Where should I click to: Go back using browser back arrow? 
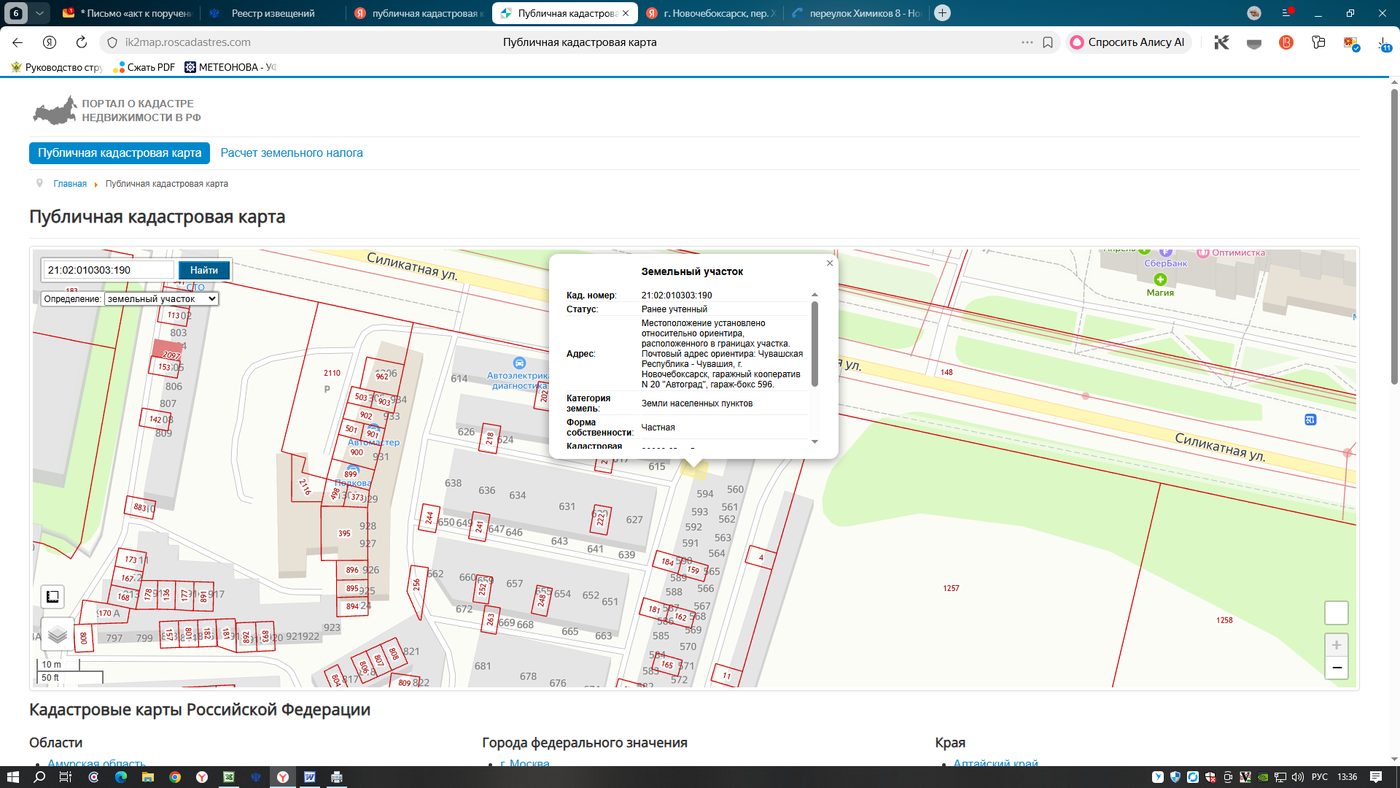(x=17, y=43)
